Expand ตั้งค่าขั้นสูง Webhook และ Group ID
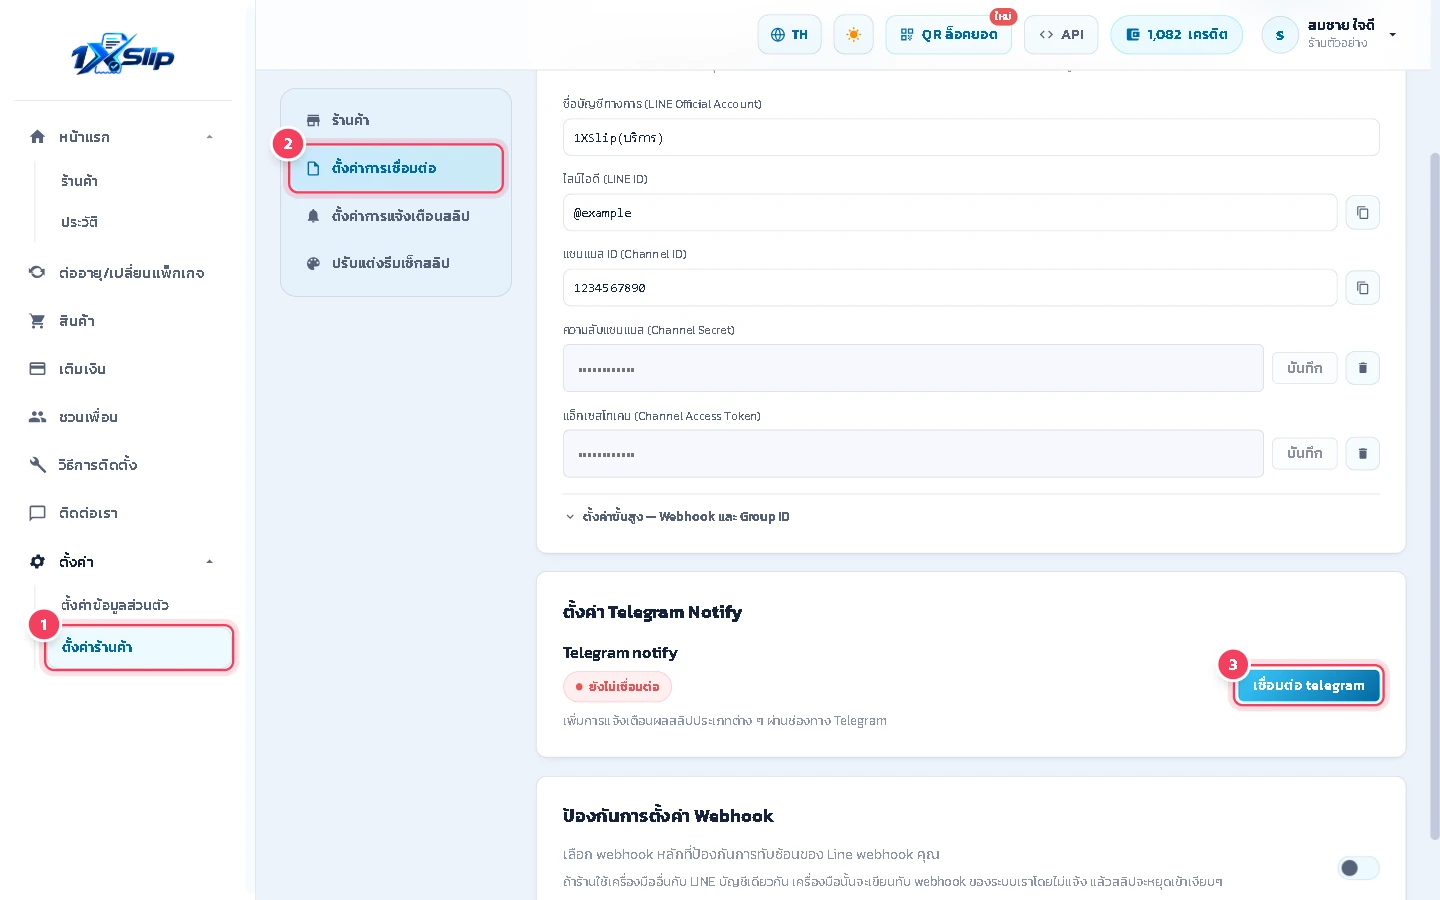The width and height of the screenshot is (1440, 900). pyautogui.click(x=677, y=517)
